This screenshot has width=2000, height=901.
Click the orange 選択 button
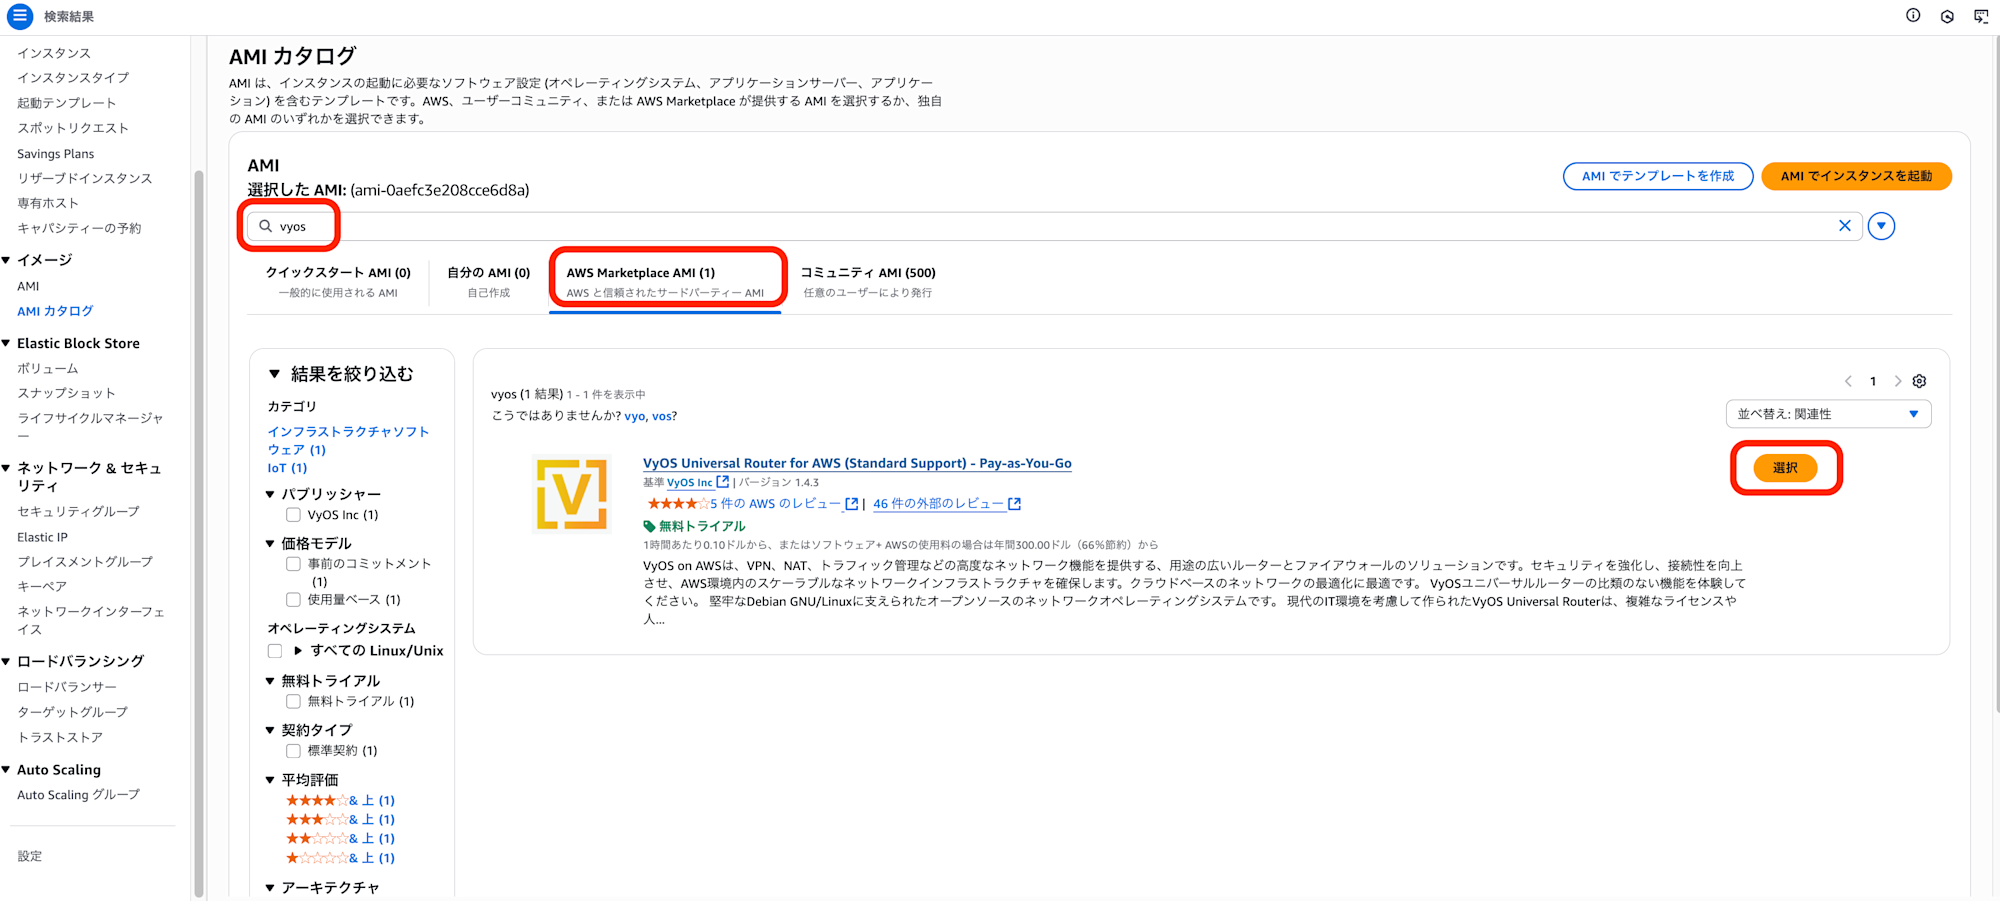click(1785, 468)
